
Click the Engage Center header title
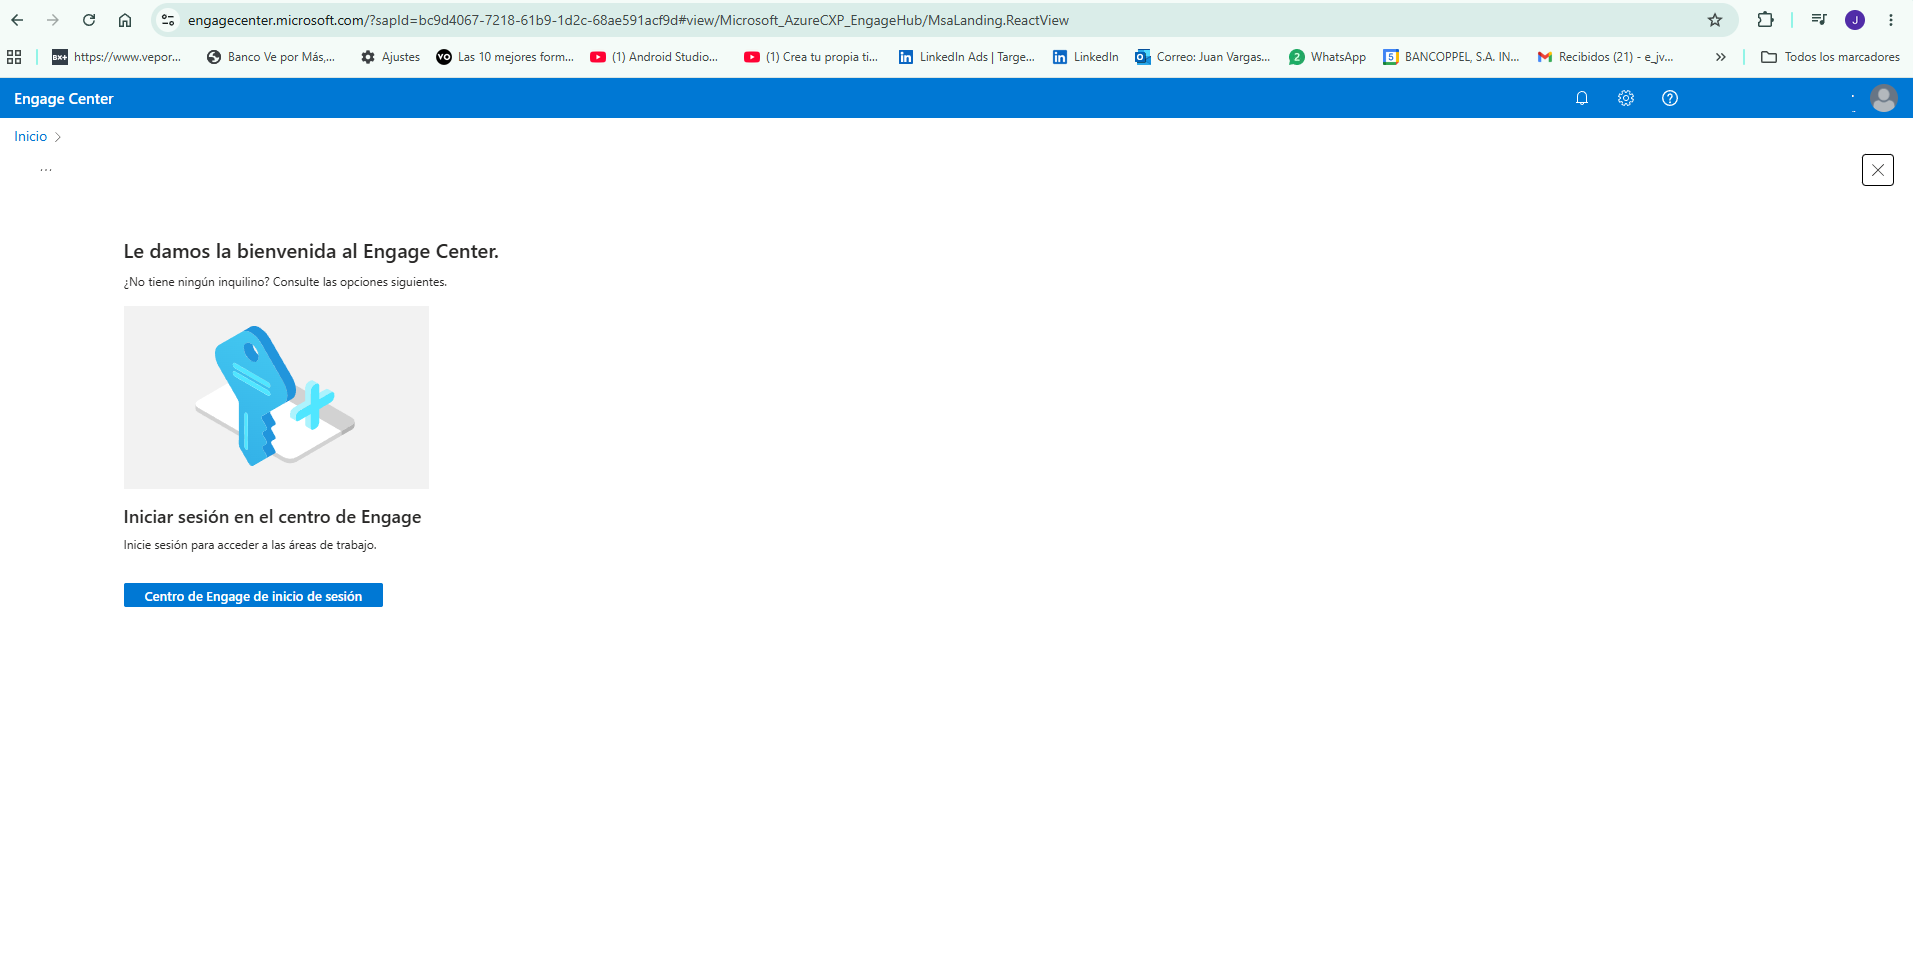64,99
